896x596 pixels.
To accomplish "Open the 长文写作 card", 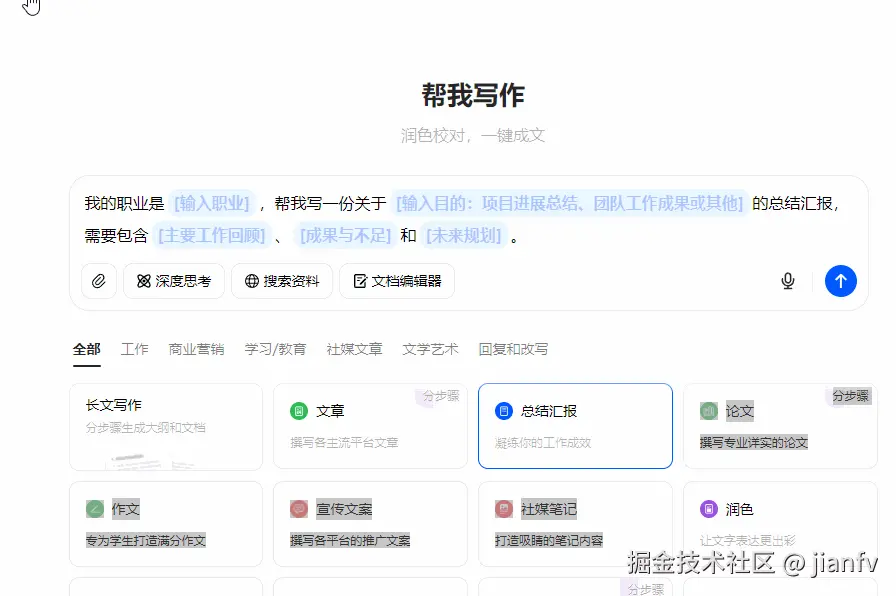I will pos(166,426).
